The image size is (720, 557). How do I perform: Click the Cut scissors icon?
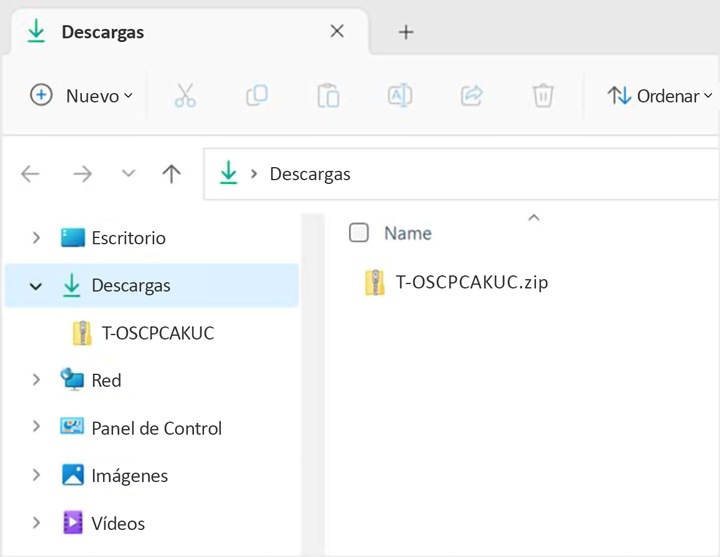coord(185,96)
